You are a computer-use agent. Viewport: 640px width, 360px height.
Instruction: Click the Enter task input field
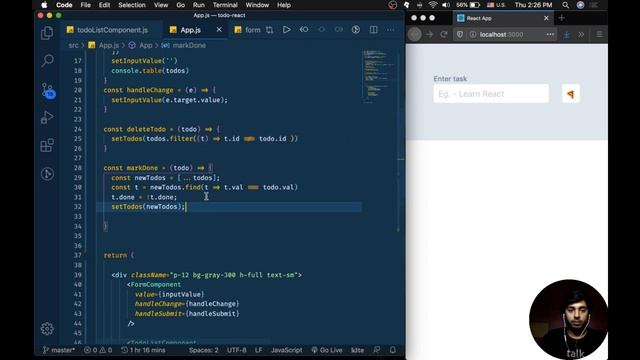click(x=491, y=94)
